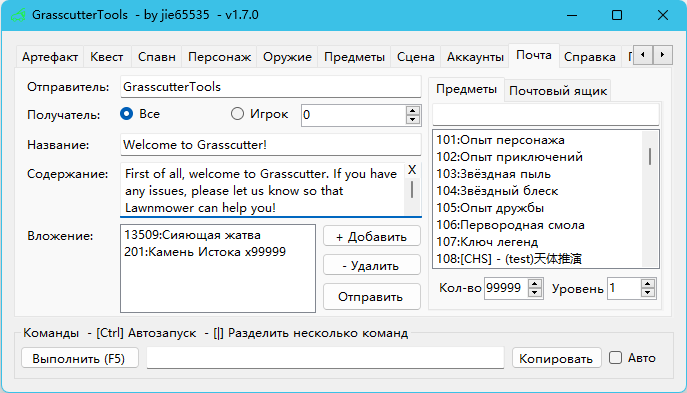Select item 106:Первородная смола
This screenshot has width=687, height=393.
pyautogui.click(x=510, y=225)
